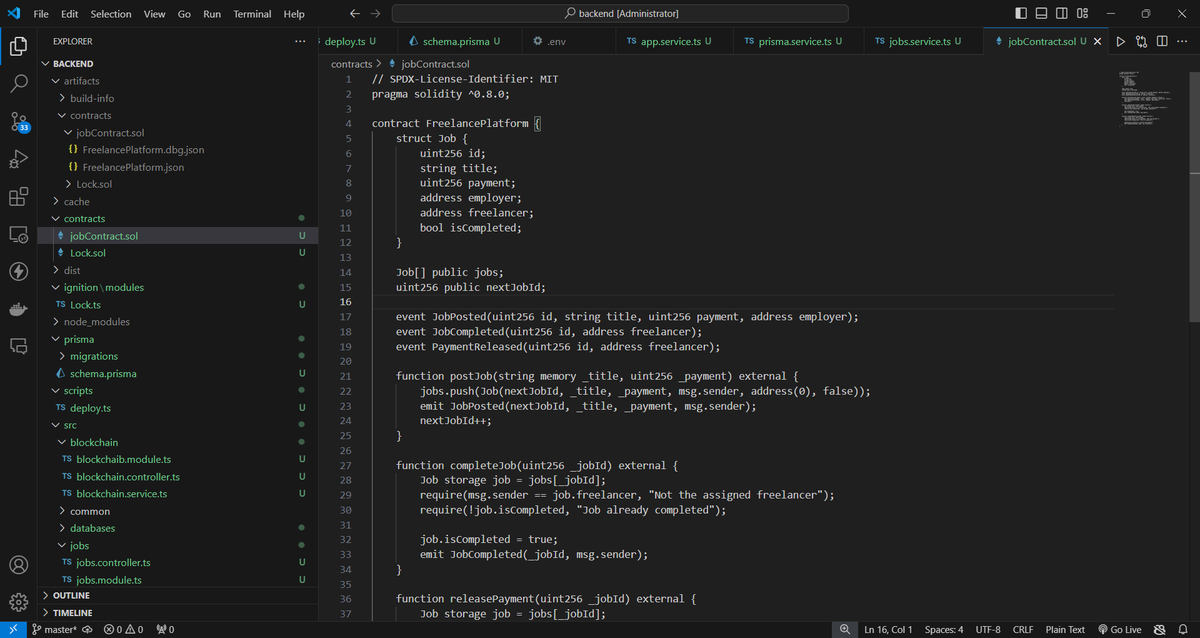
Task: Open the remote window indicator in the status bar
Action: (x=13, y=629)
